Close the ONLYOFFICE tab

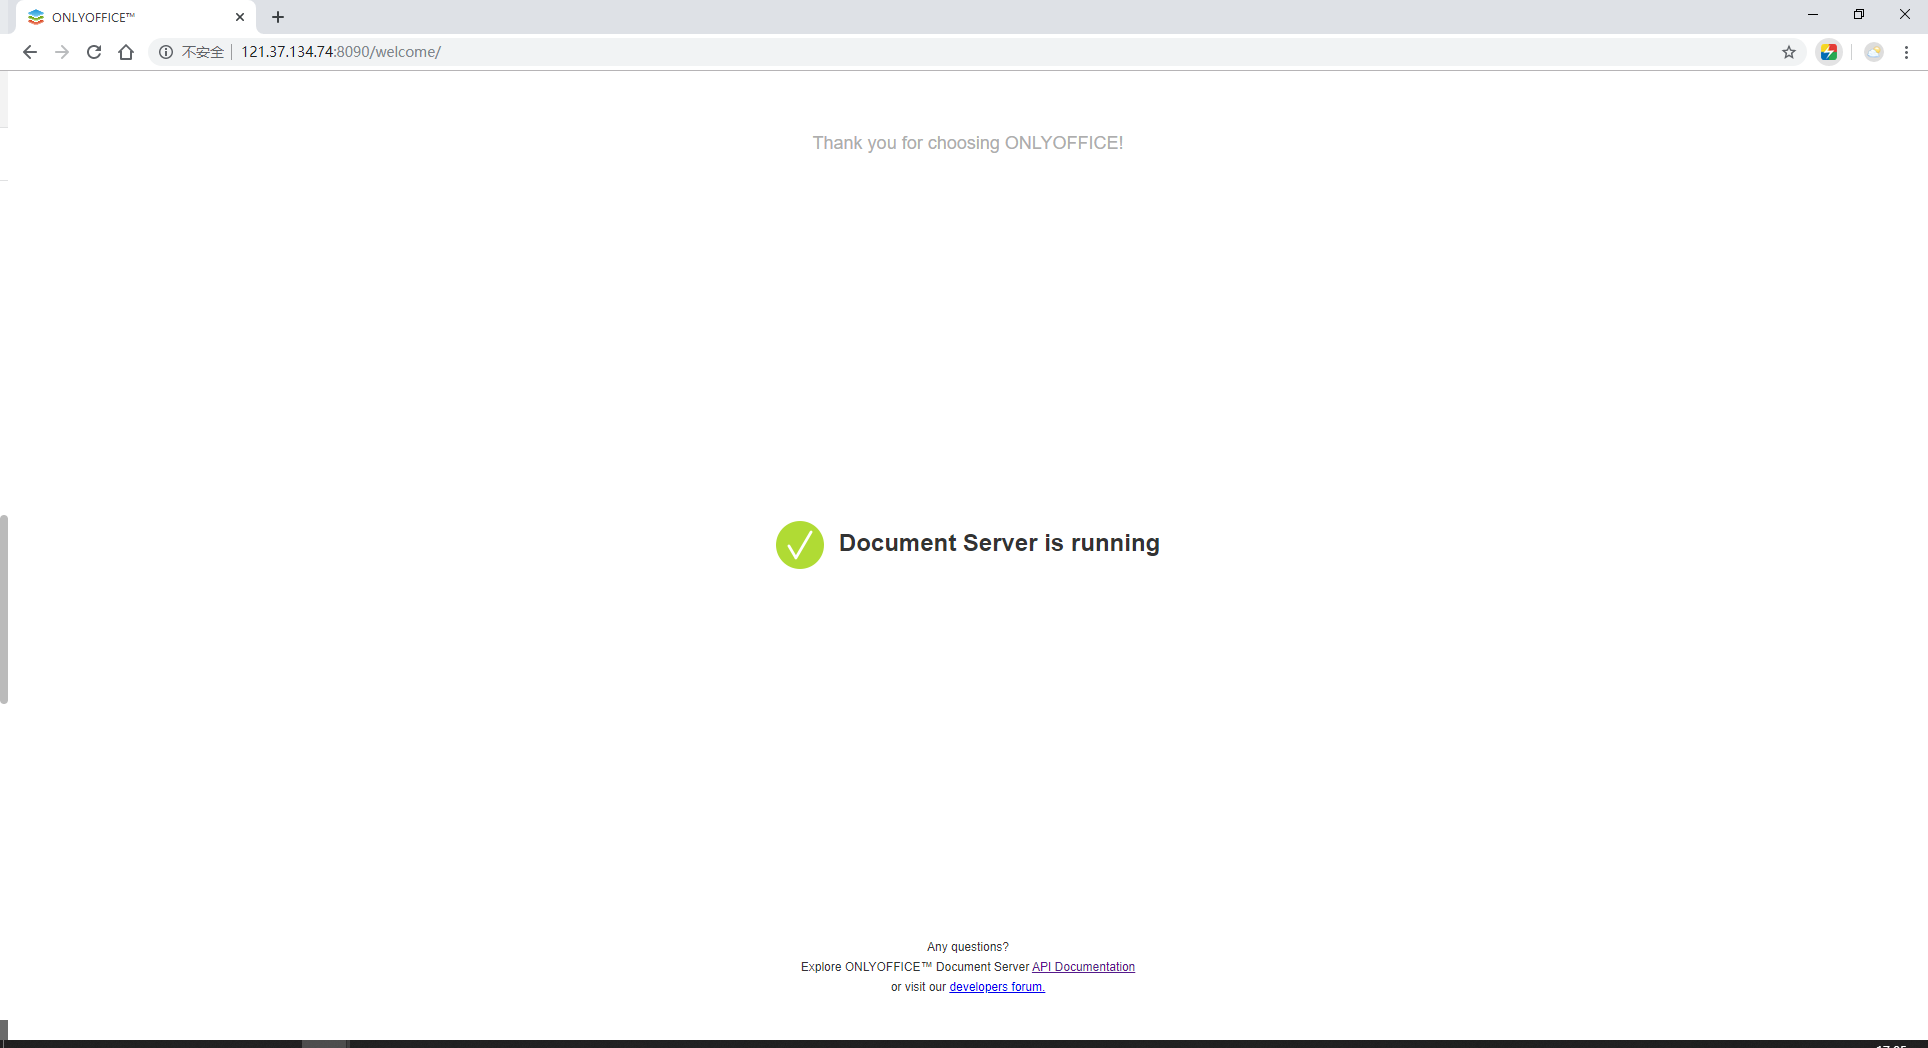(x=240, y=17)
